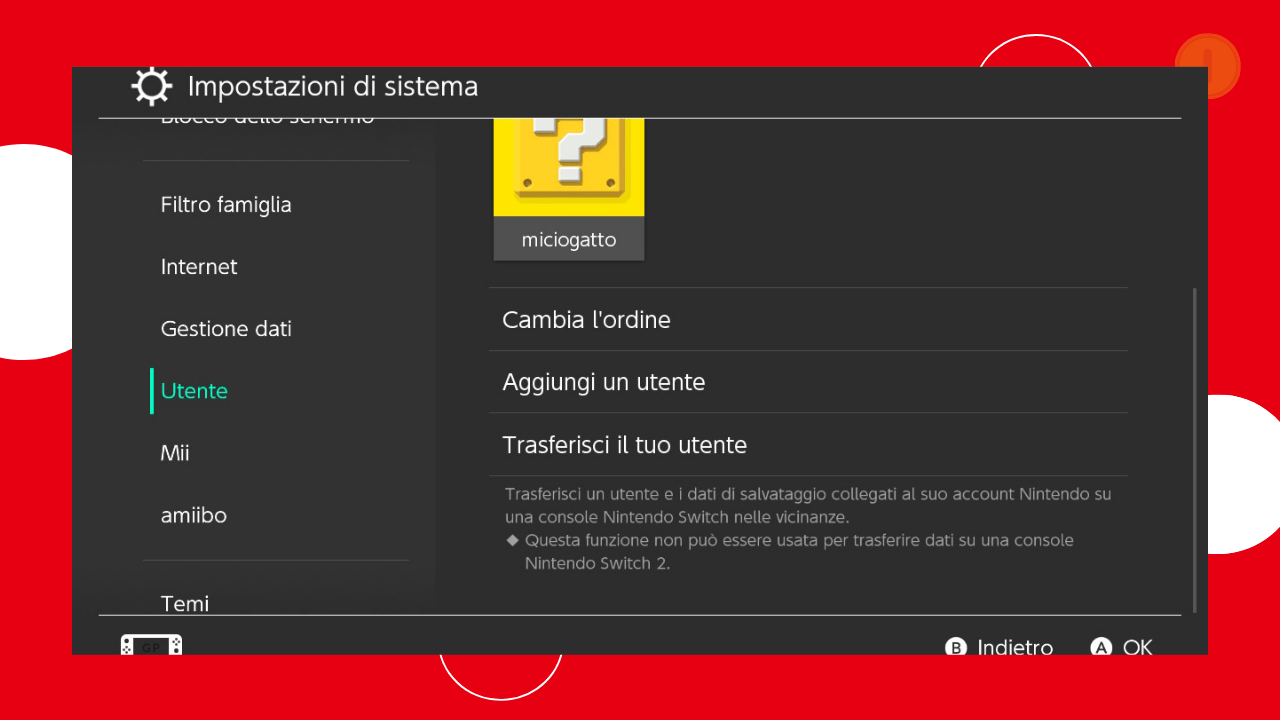Viewport: 1280px width, 720px height.
Task: Choose Trasferisci il tuo utente
Action: [x=808, y=444]
